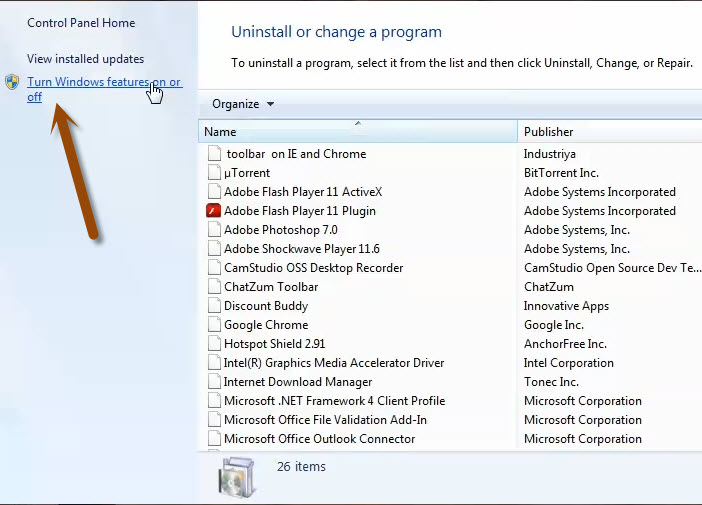
Task: Click the 'Intel Corporation' publisher cell
Action: 569,363
